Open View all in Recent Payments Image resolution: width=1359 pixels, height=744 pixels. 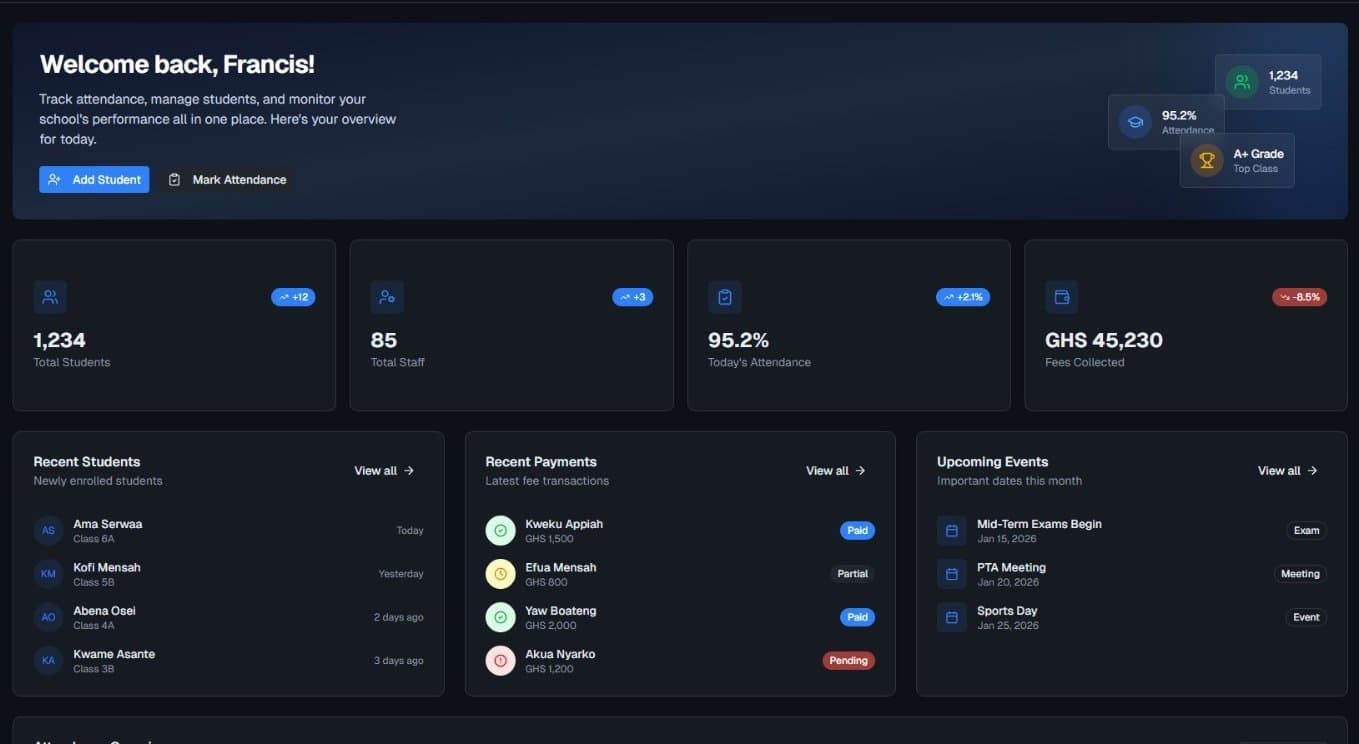[835, 470]
